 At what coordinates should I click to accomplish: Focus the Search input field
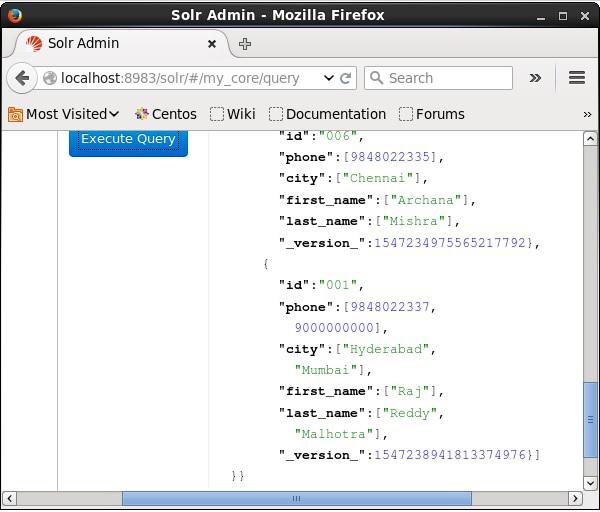tap(445, 78)
